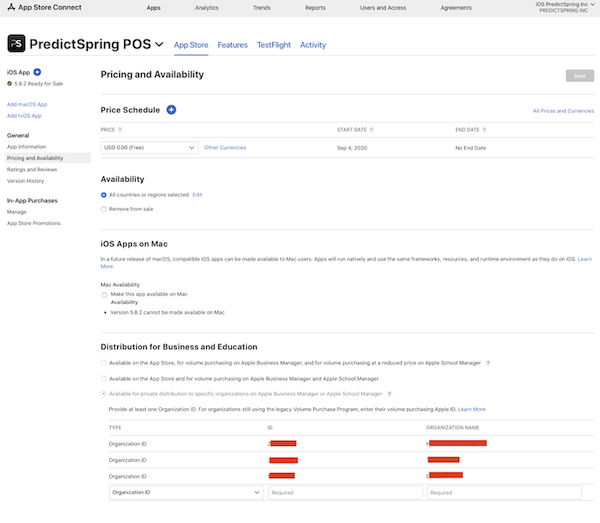The height and width of the screenshot is (523, 600).
Task: Click the green Ready for Sale status icon
Action: point(10,83)
